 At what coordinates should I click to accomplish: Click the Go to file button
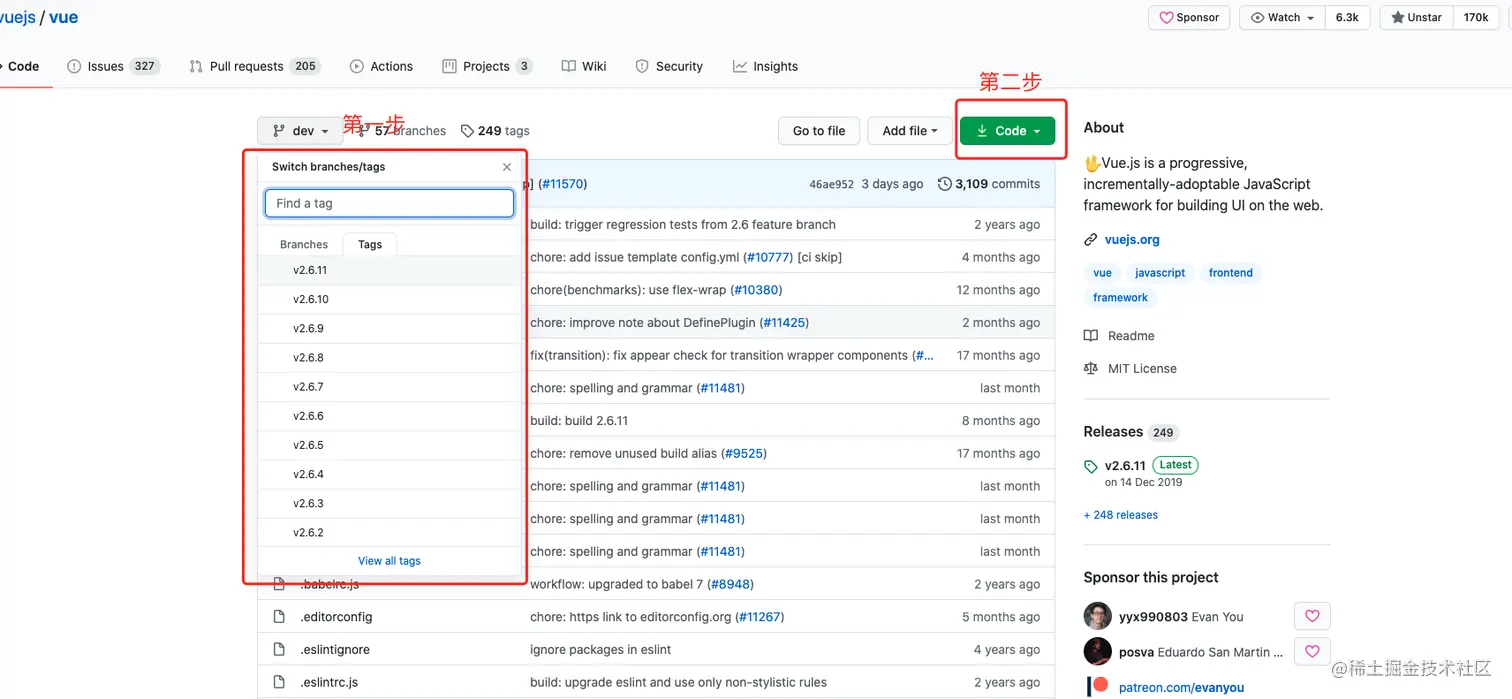tap(819, 131)
